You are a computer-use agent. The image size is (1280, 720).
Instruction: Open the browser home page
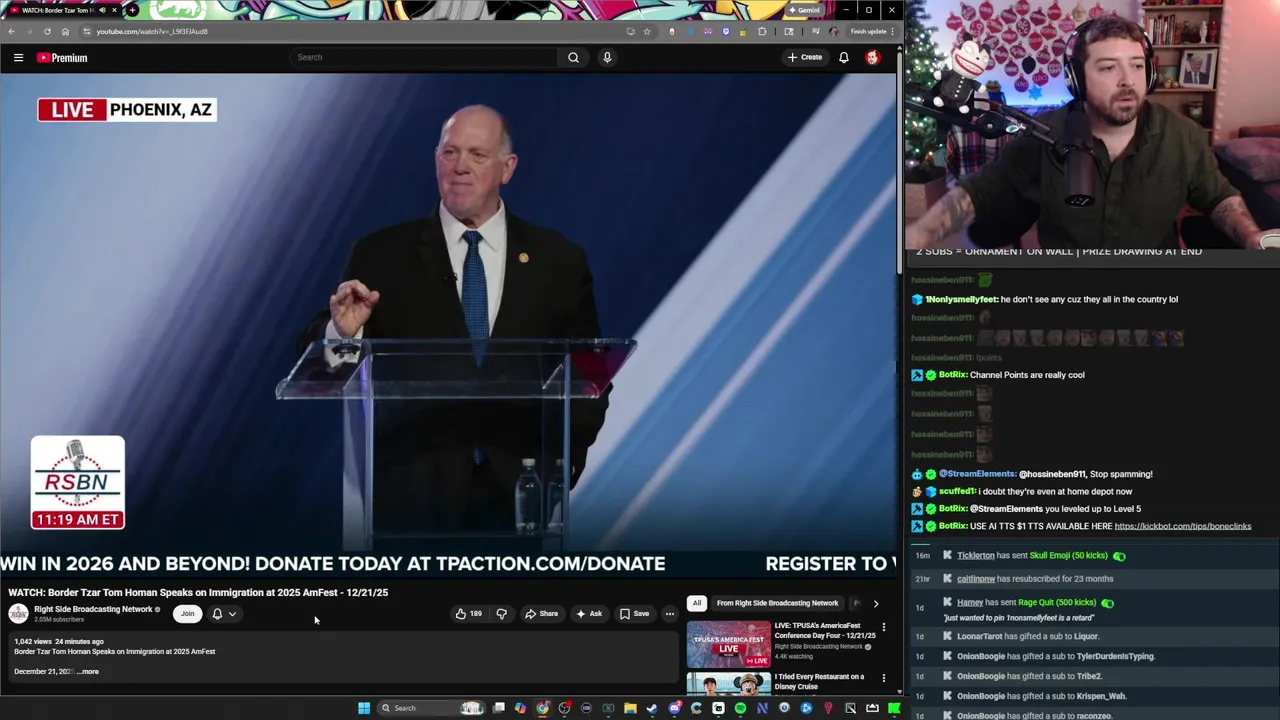tap(66, 31)
